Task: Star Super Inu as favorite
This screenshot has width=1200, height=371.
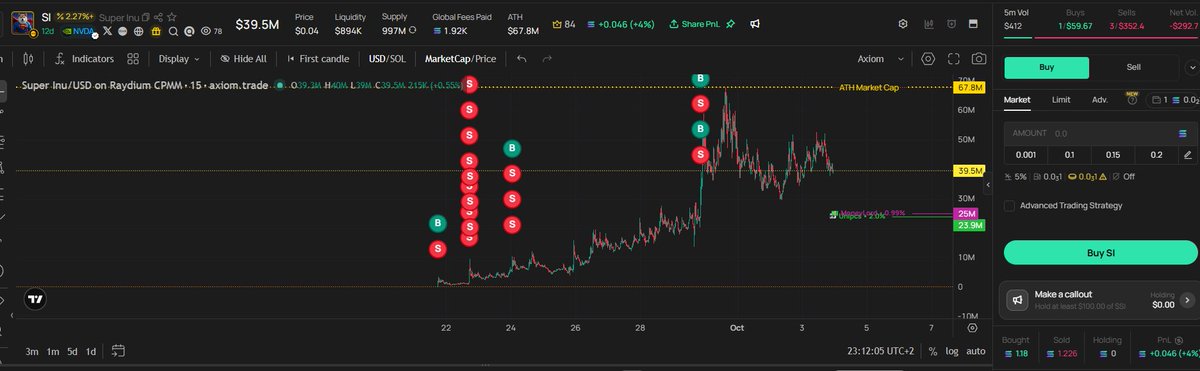Action: coord(172,17)
